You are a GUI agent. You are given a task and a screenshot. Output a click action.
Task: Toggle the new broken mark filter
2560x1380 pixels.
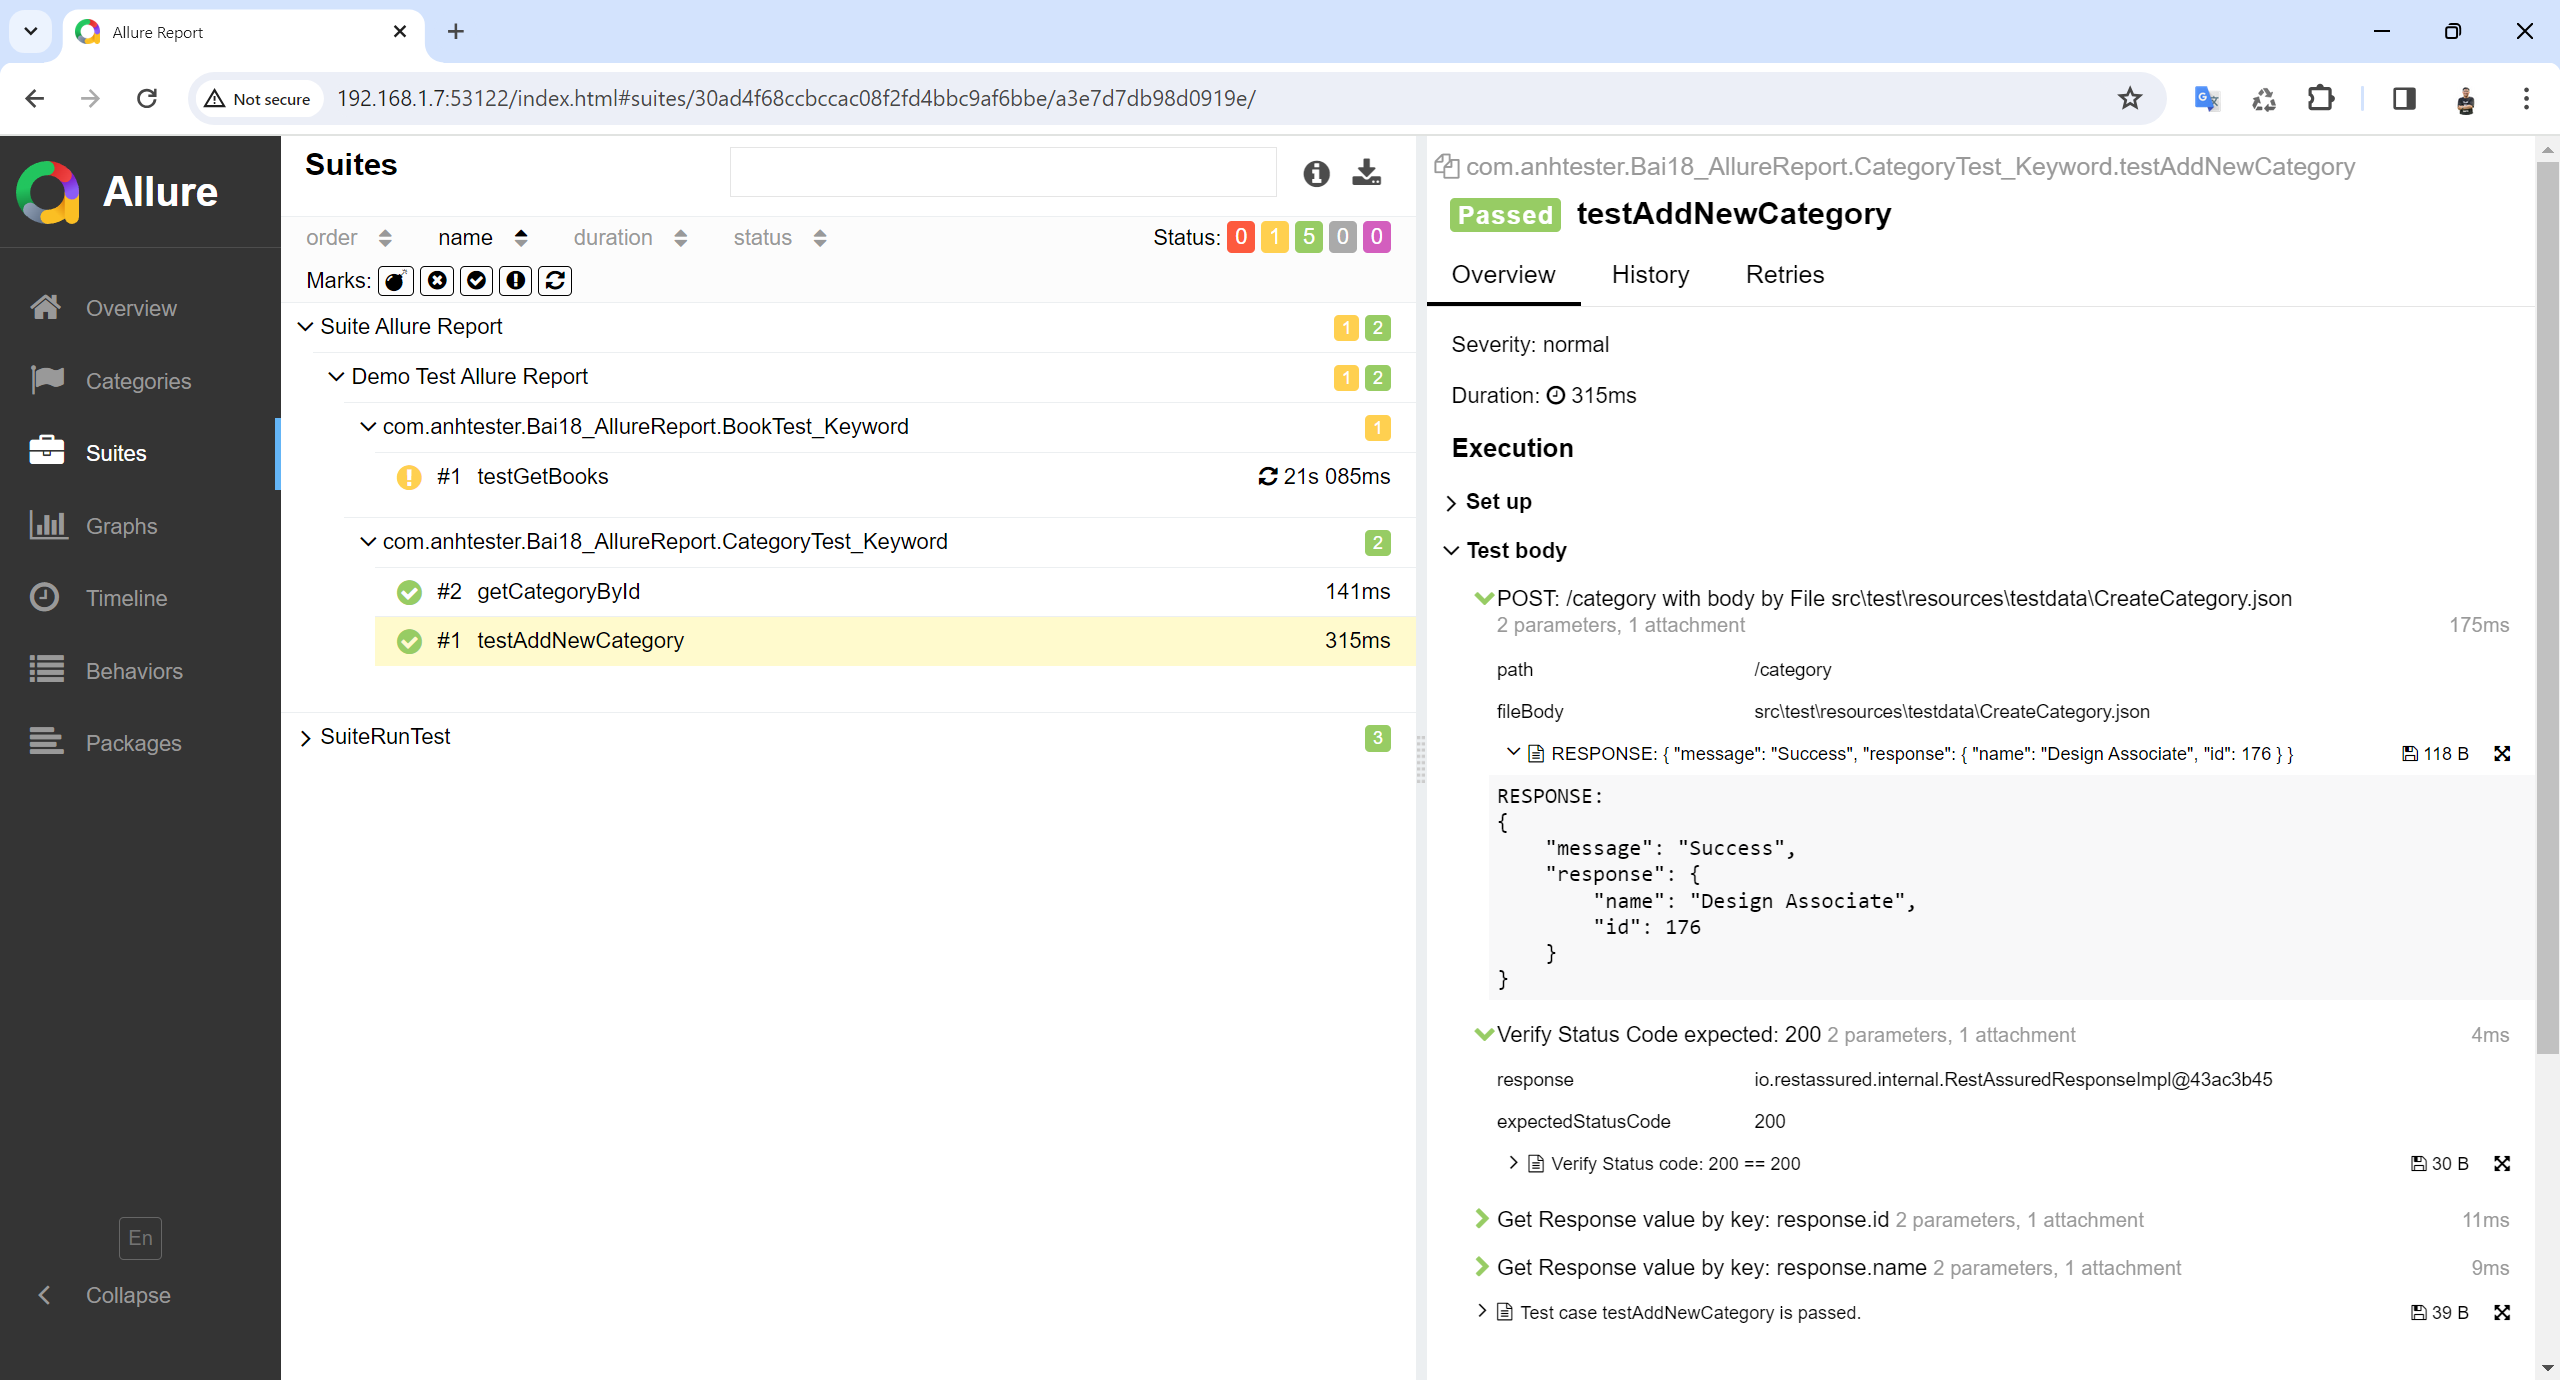click(x=516, y=281)
